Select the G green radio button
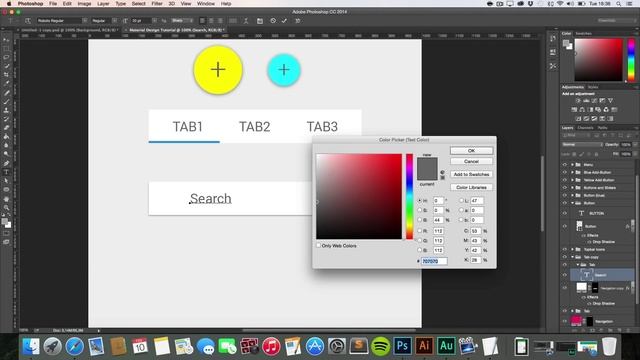 [x=420, y=240]
